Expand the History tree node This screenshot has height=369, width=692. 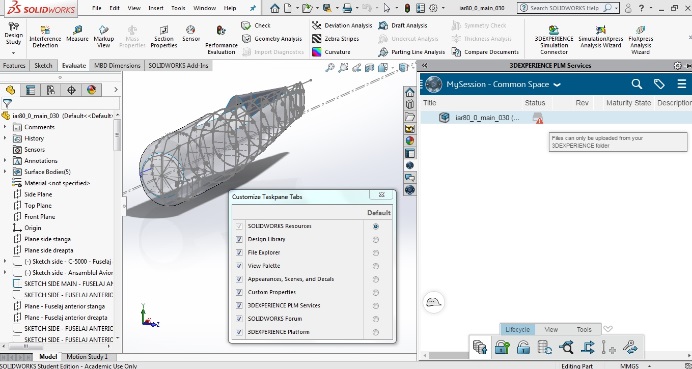5,138
